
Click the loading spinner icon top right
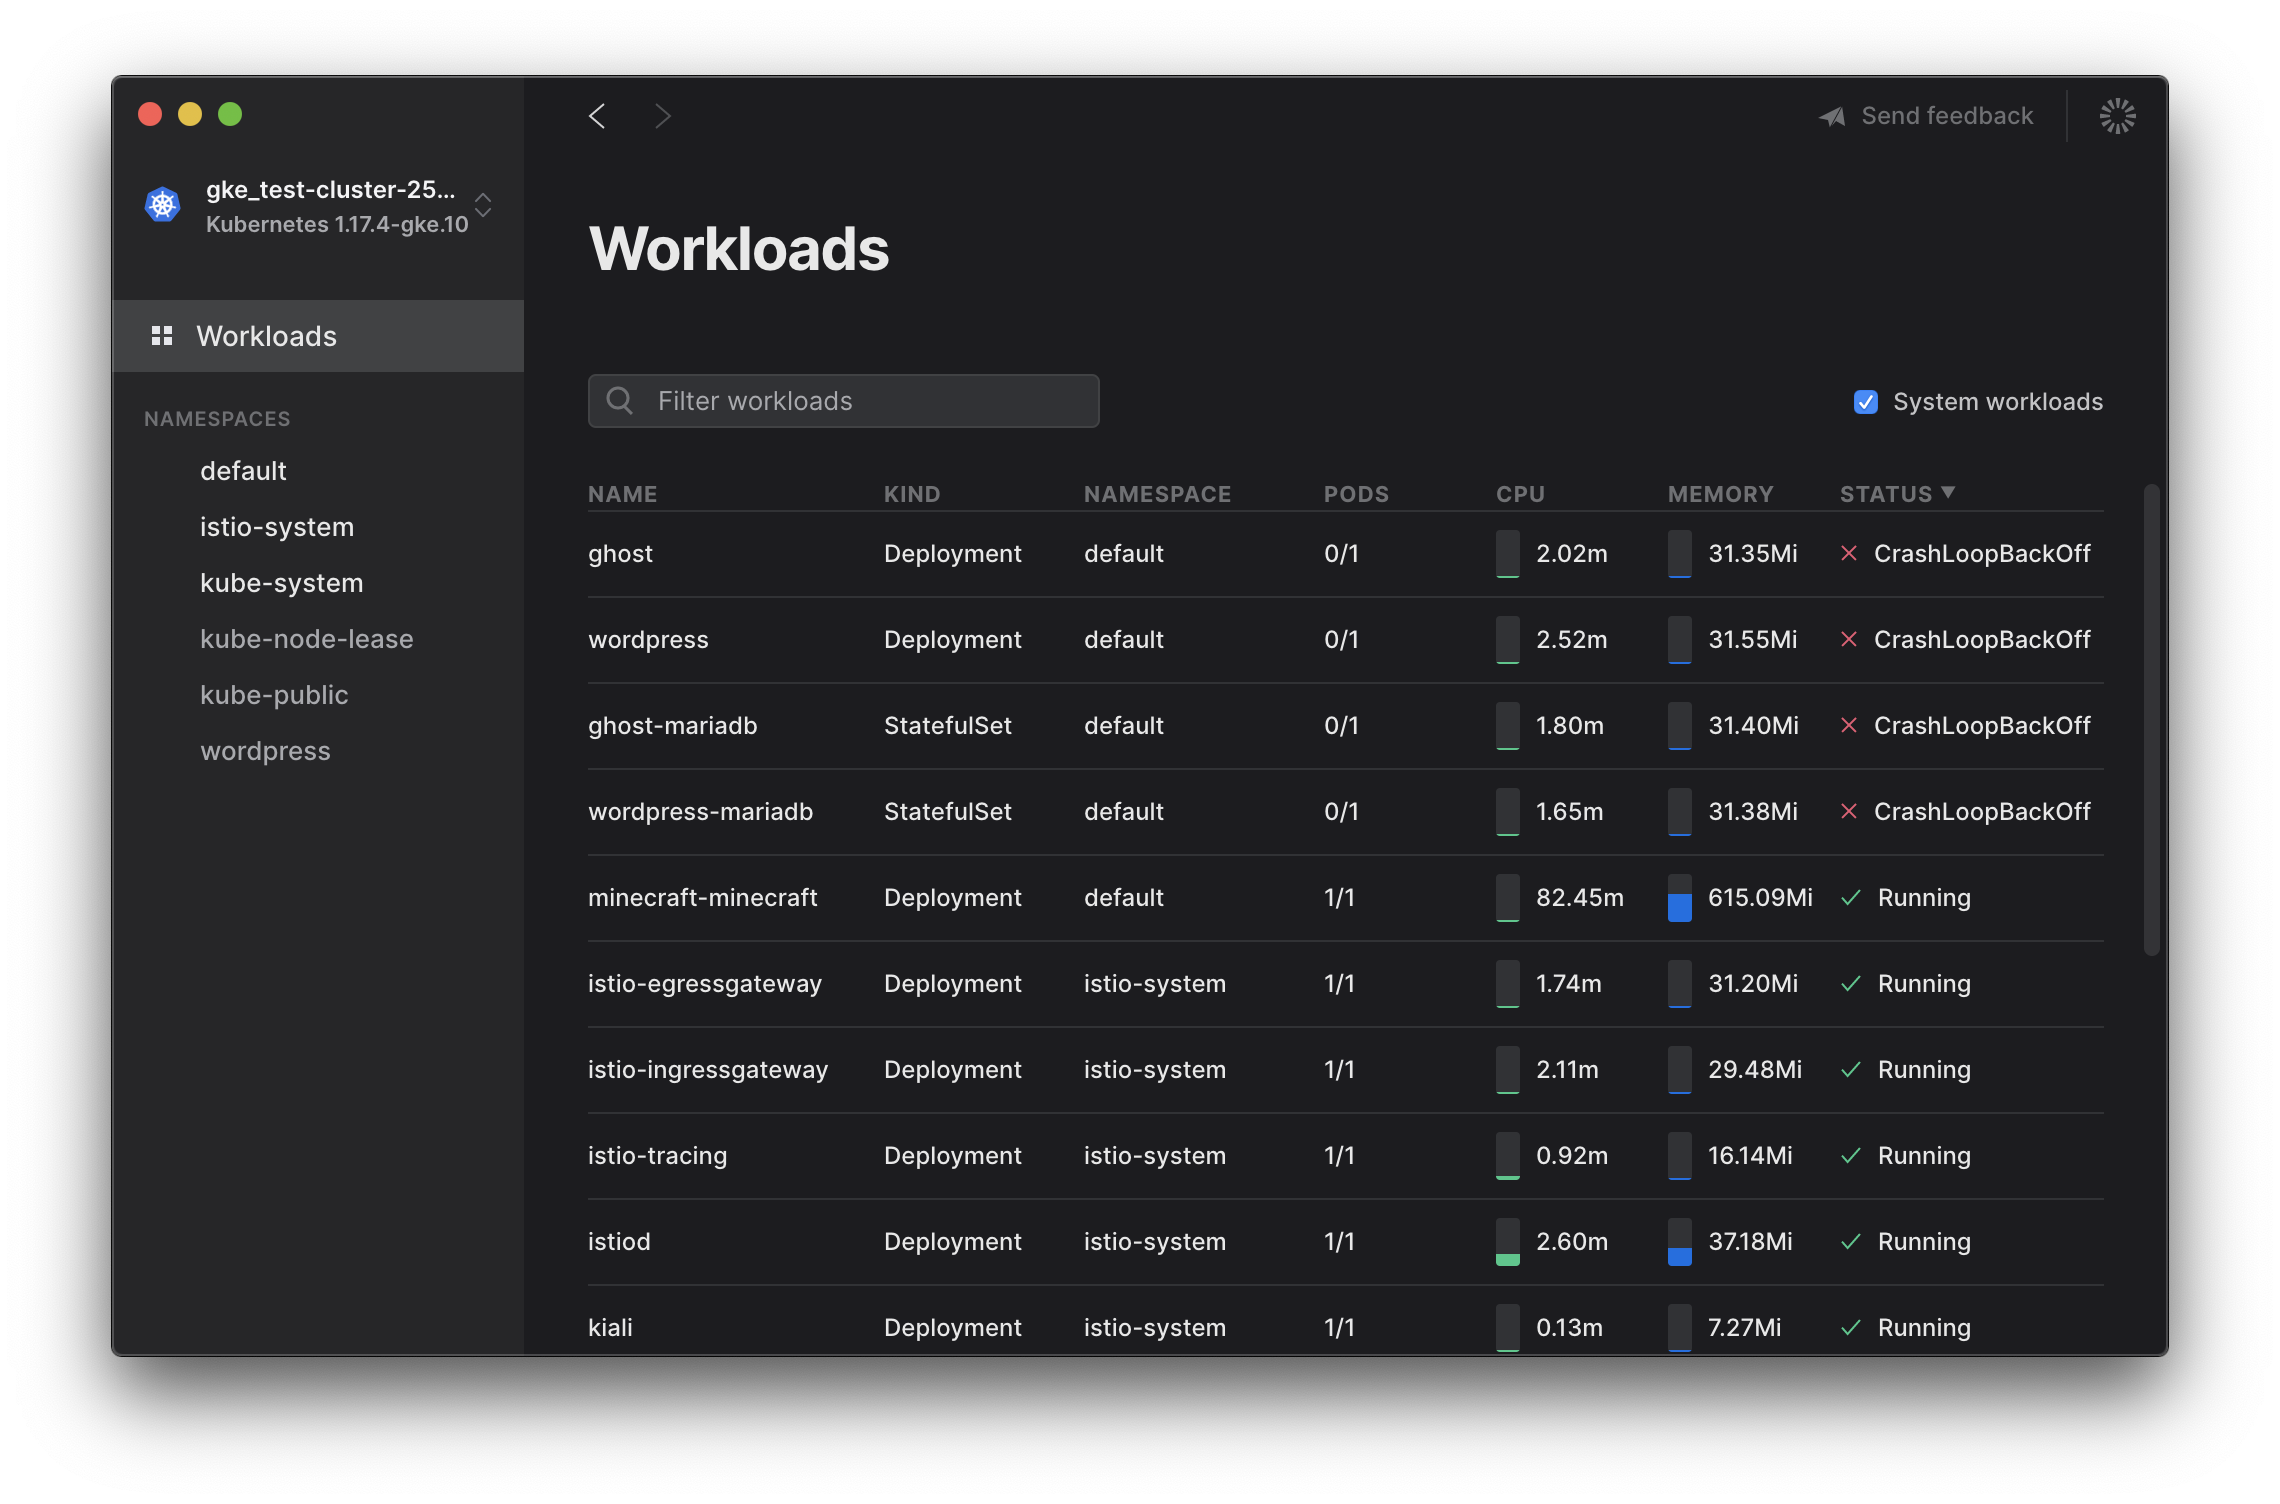[2117, 115]
